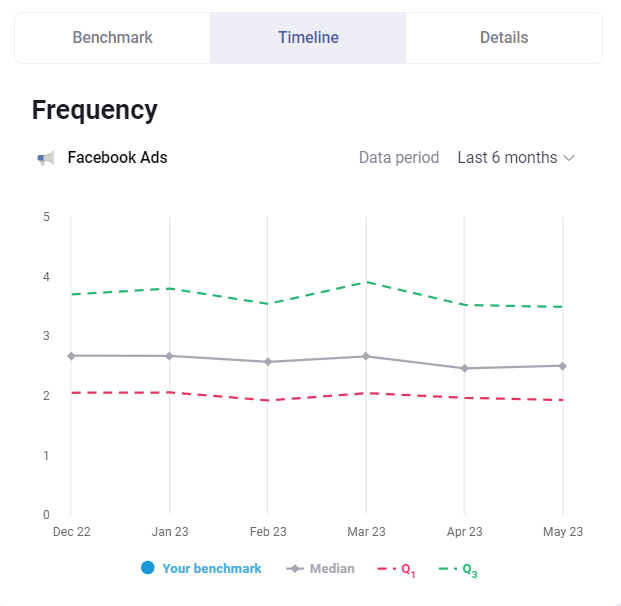Select the Timeline tab
Viewport: 621px width, 606px height.
point(308,38)
